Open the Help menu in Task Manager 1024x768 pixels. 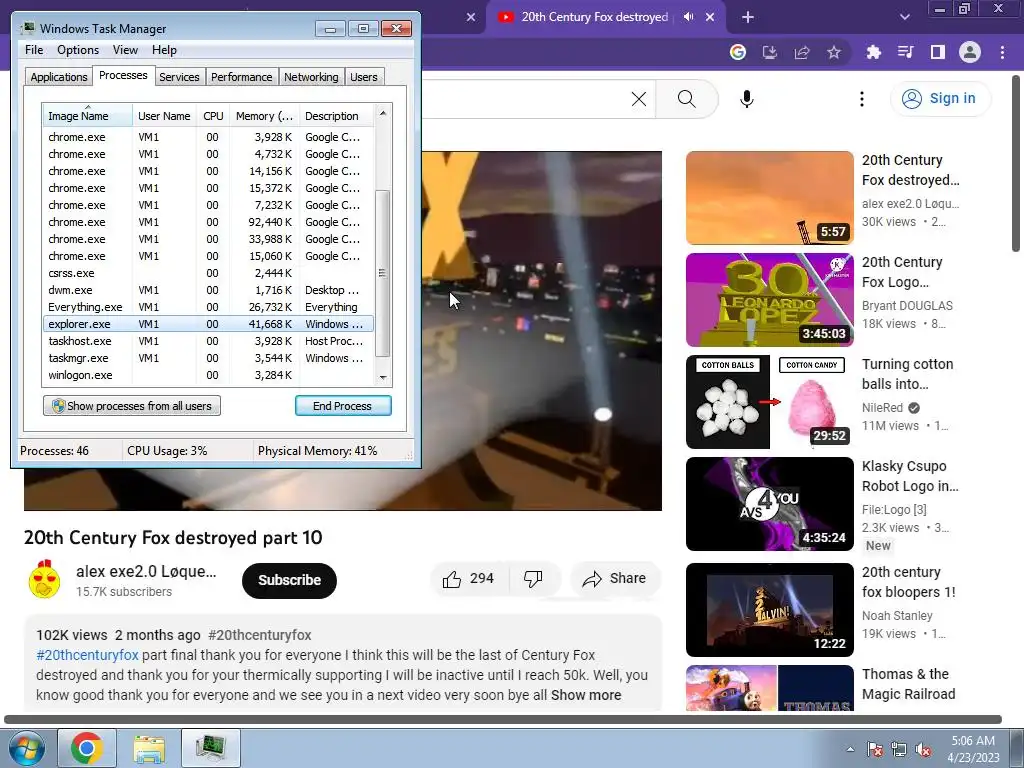coord(164,50)
